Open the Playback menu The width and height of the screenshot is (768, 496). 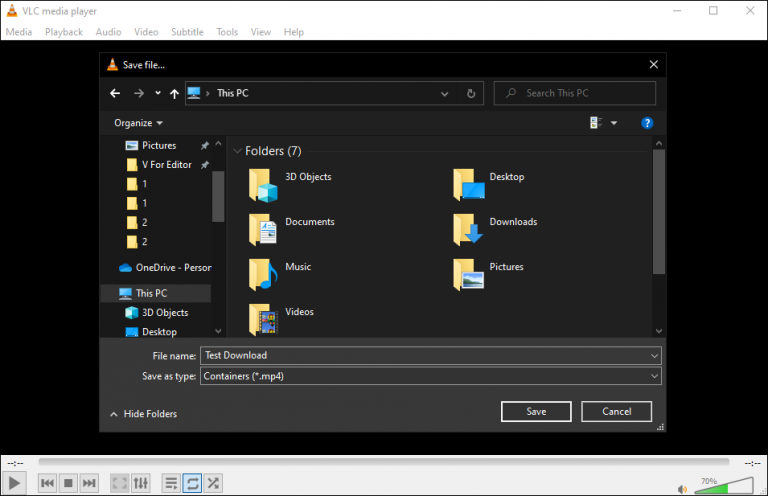click(x=64, y=32)
